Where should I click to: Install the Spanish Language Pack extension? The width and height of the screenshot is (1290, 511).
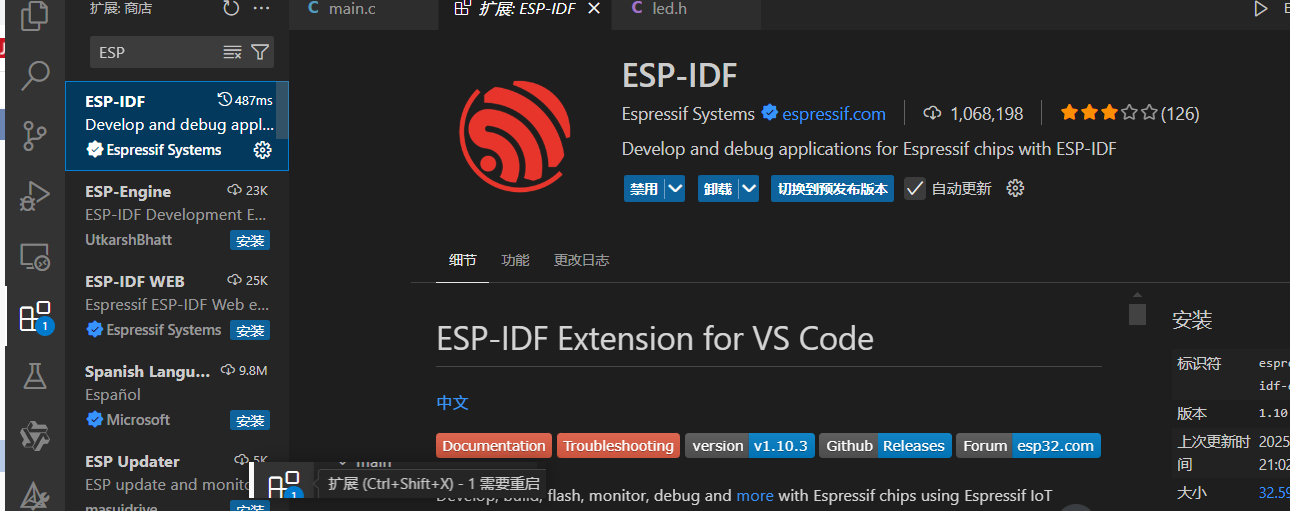coord(250,421)
